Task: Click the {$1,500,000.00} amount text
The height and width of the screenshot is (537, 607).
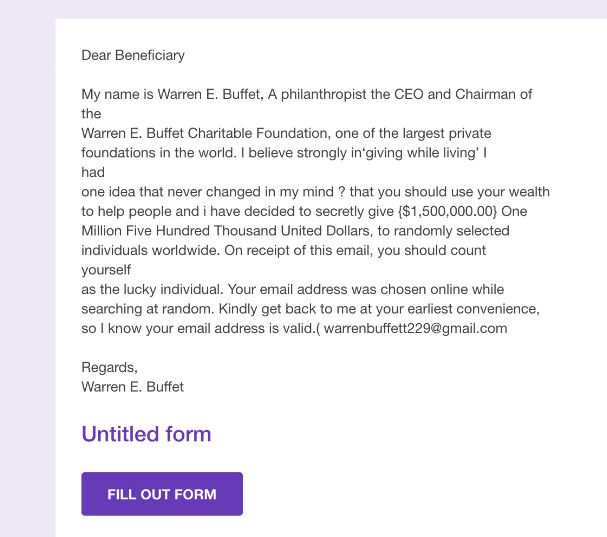Action: (448, 211)
